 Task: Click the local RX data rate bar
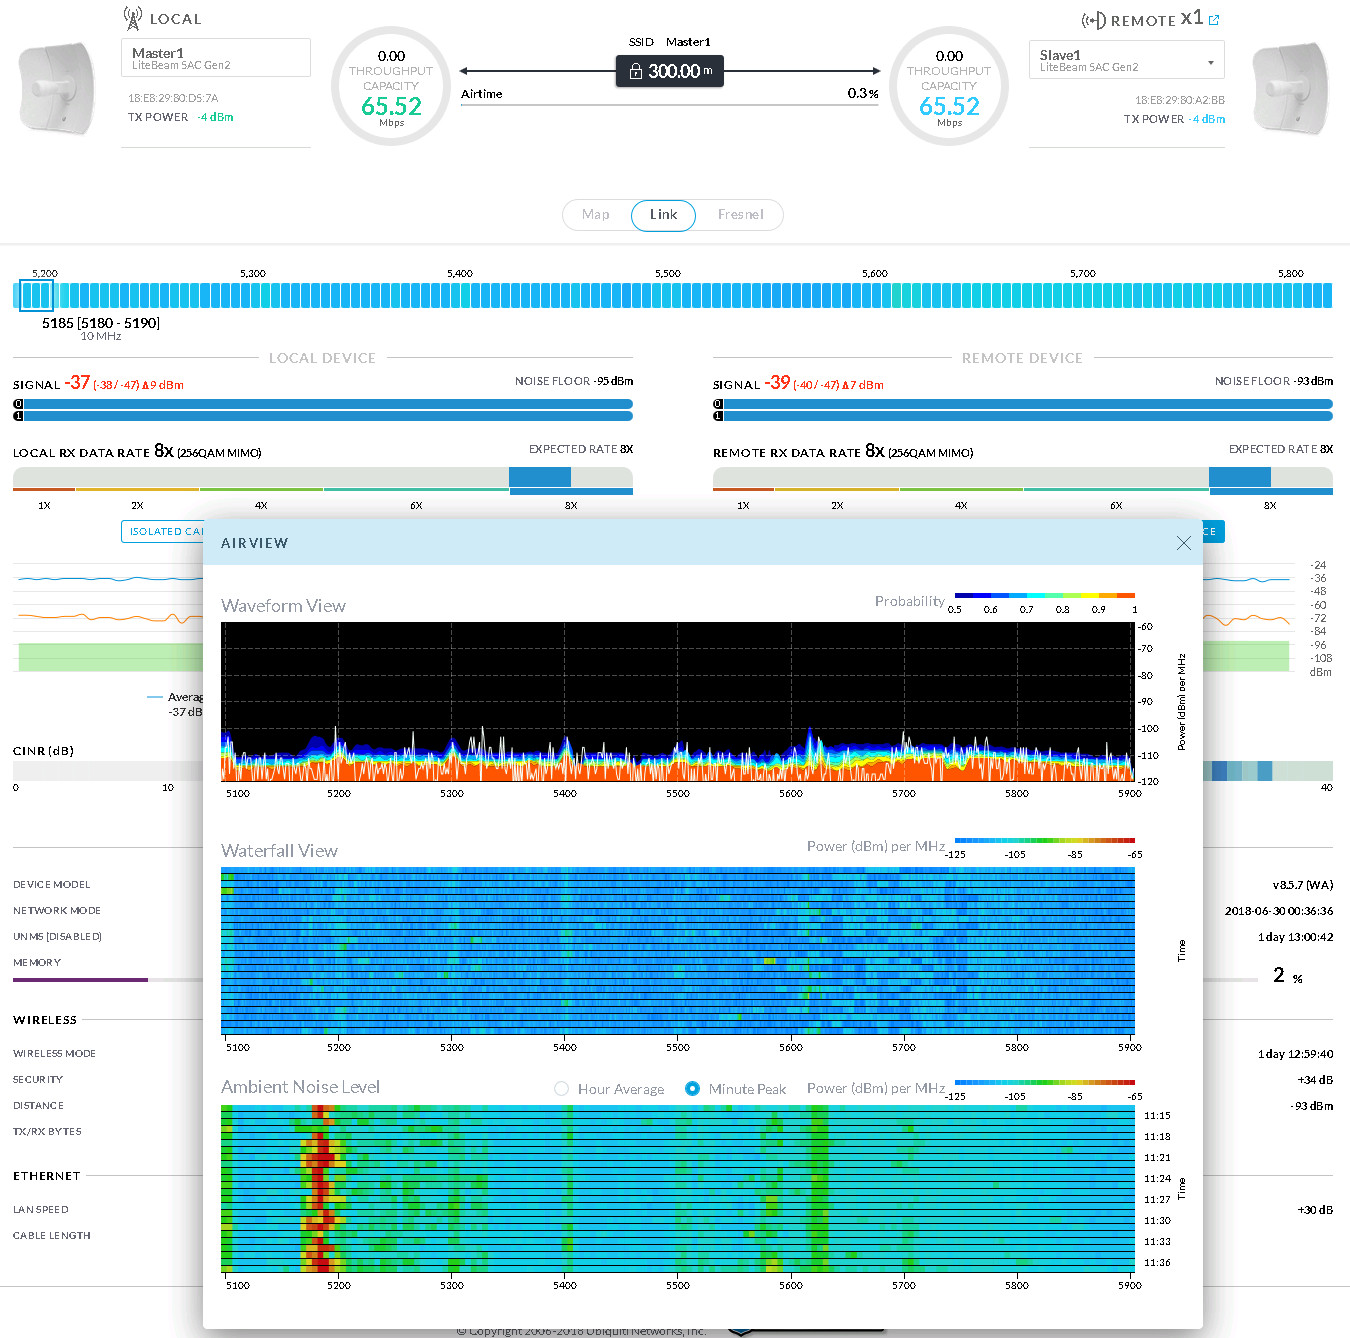(x=323, y=479)
